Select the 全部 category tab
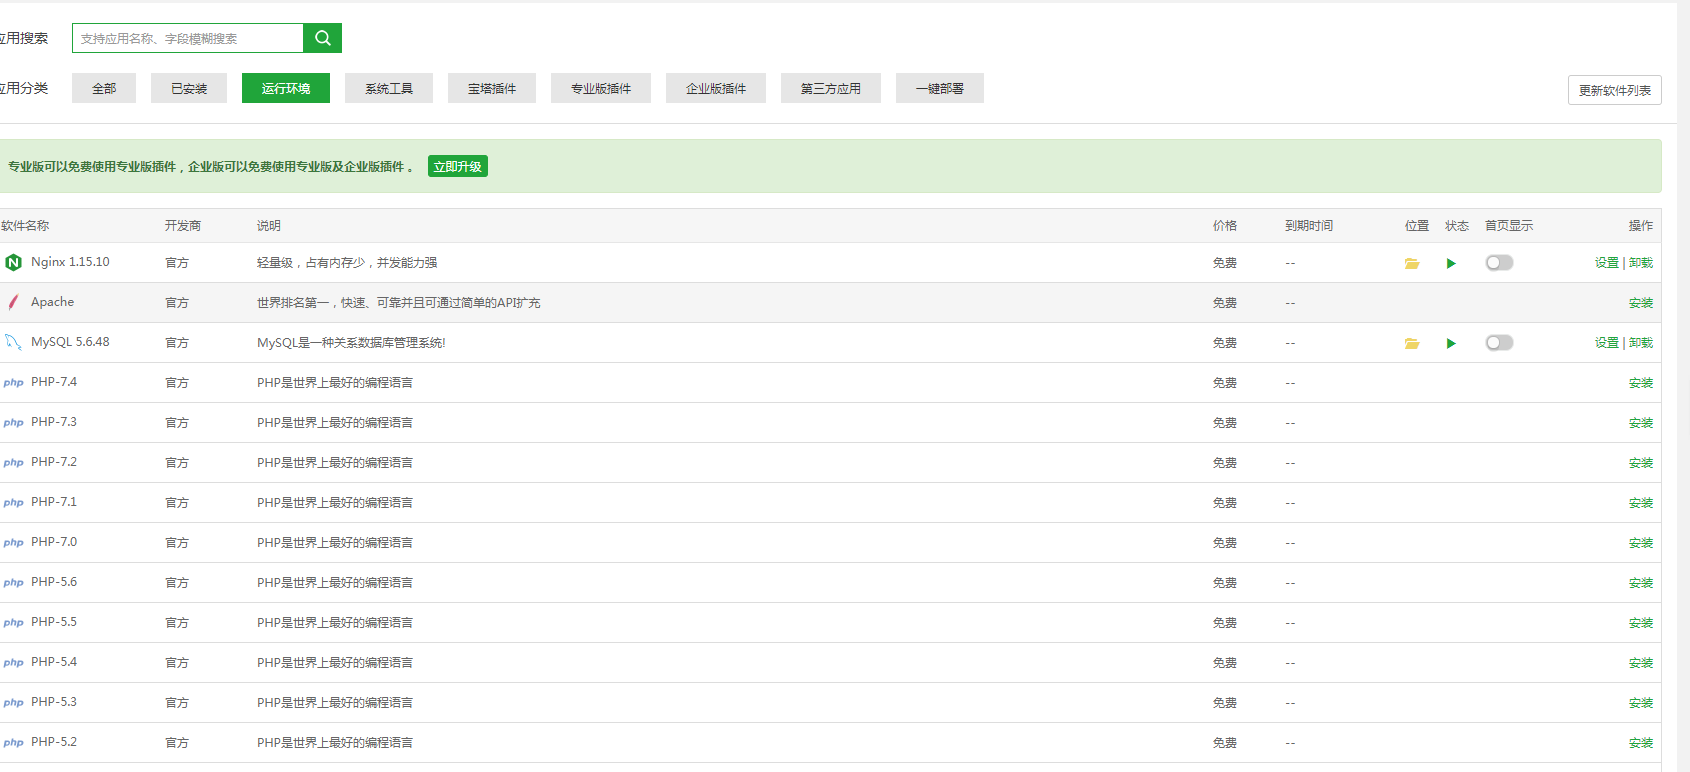Viewport: 1690px width, 772px height. coord(104,88)
